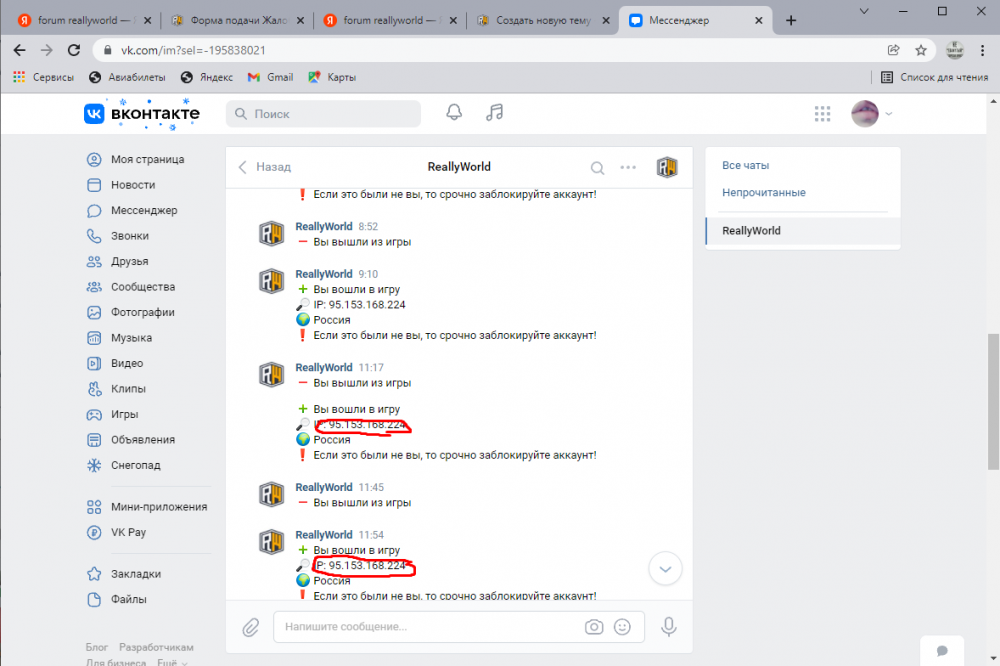Click the camera icon in message box

click(594, 627)
